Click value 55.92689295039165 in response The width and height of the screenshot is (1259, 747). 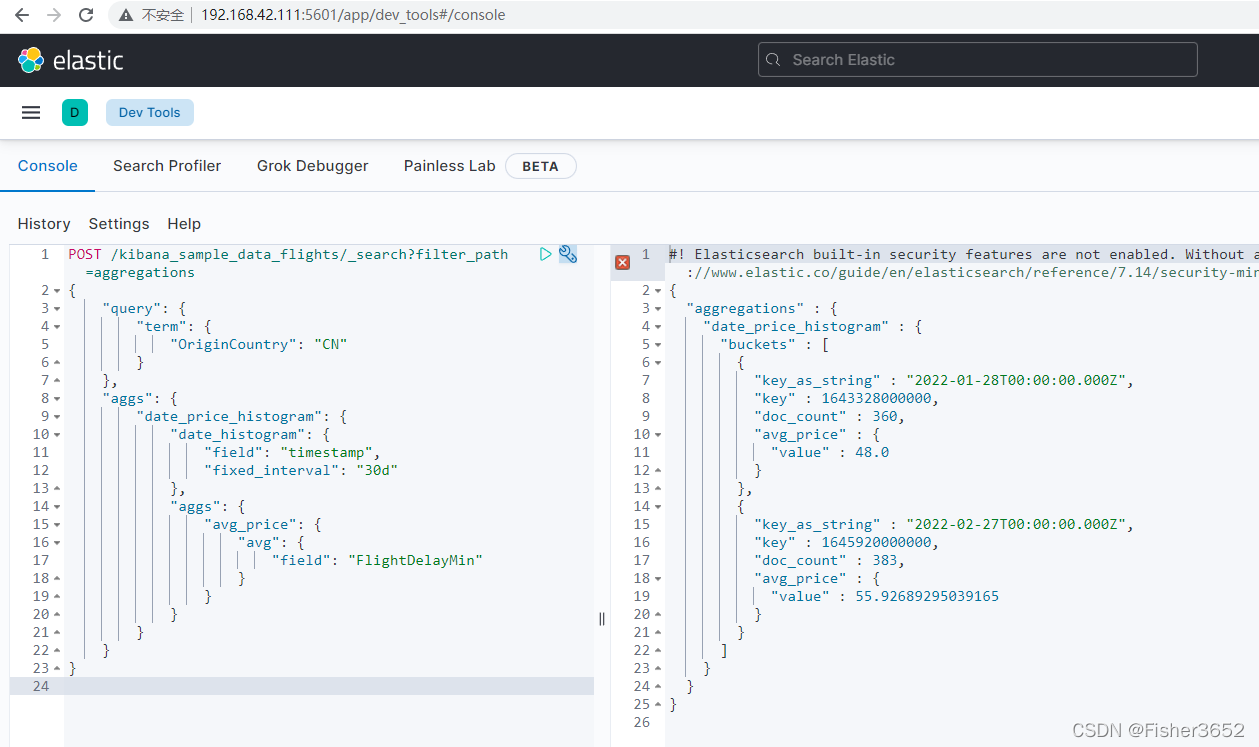point(927,597)
